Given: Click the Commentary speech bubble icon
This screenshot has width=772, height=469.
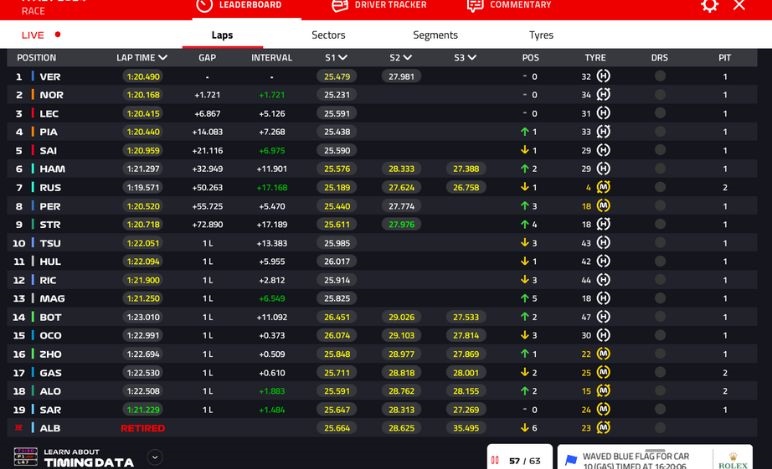Looking at the screenshot, I should [x=475, y=5].
